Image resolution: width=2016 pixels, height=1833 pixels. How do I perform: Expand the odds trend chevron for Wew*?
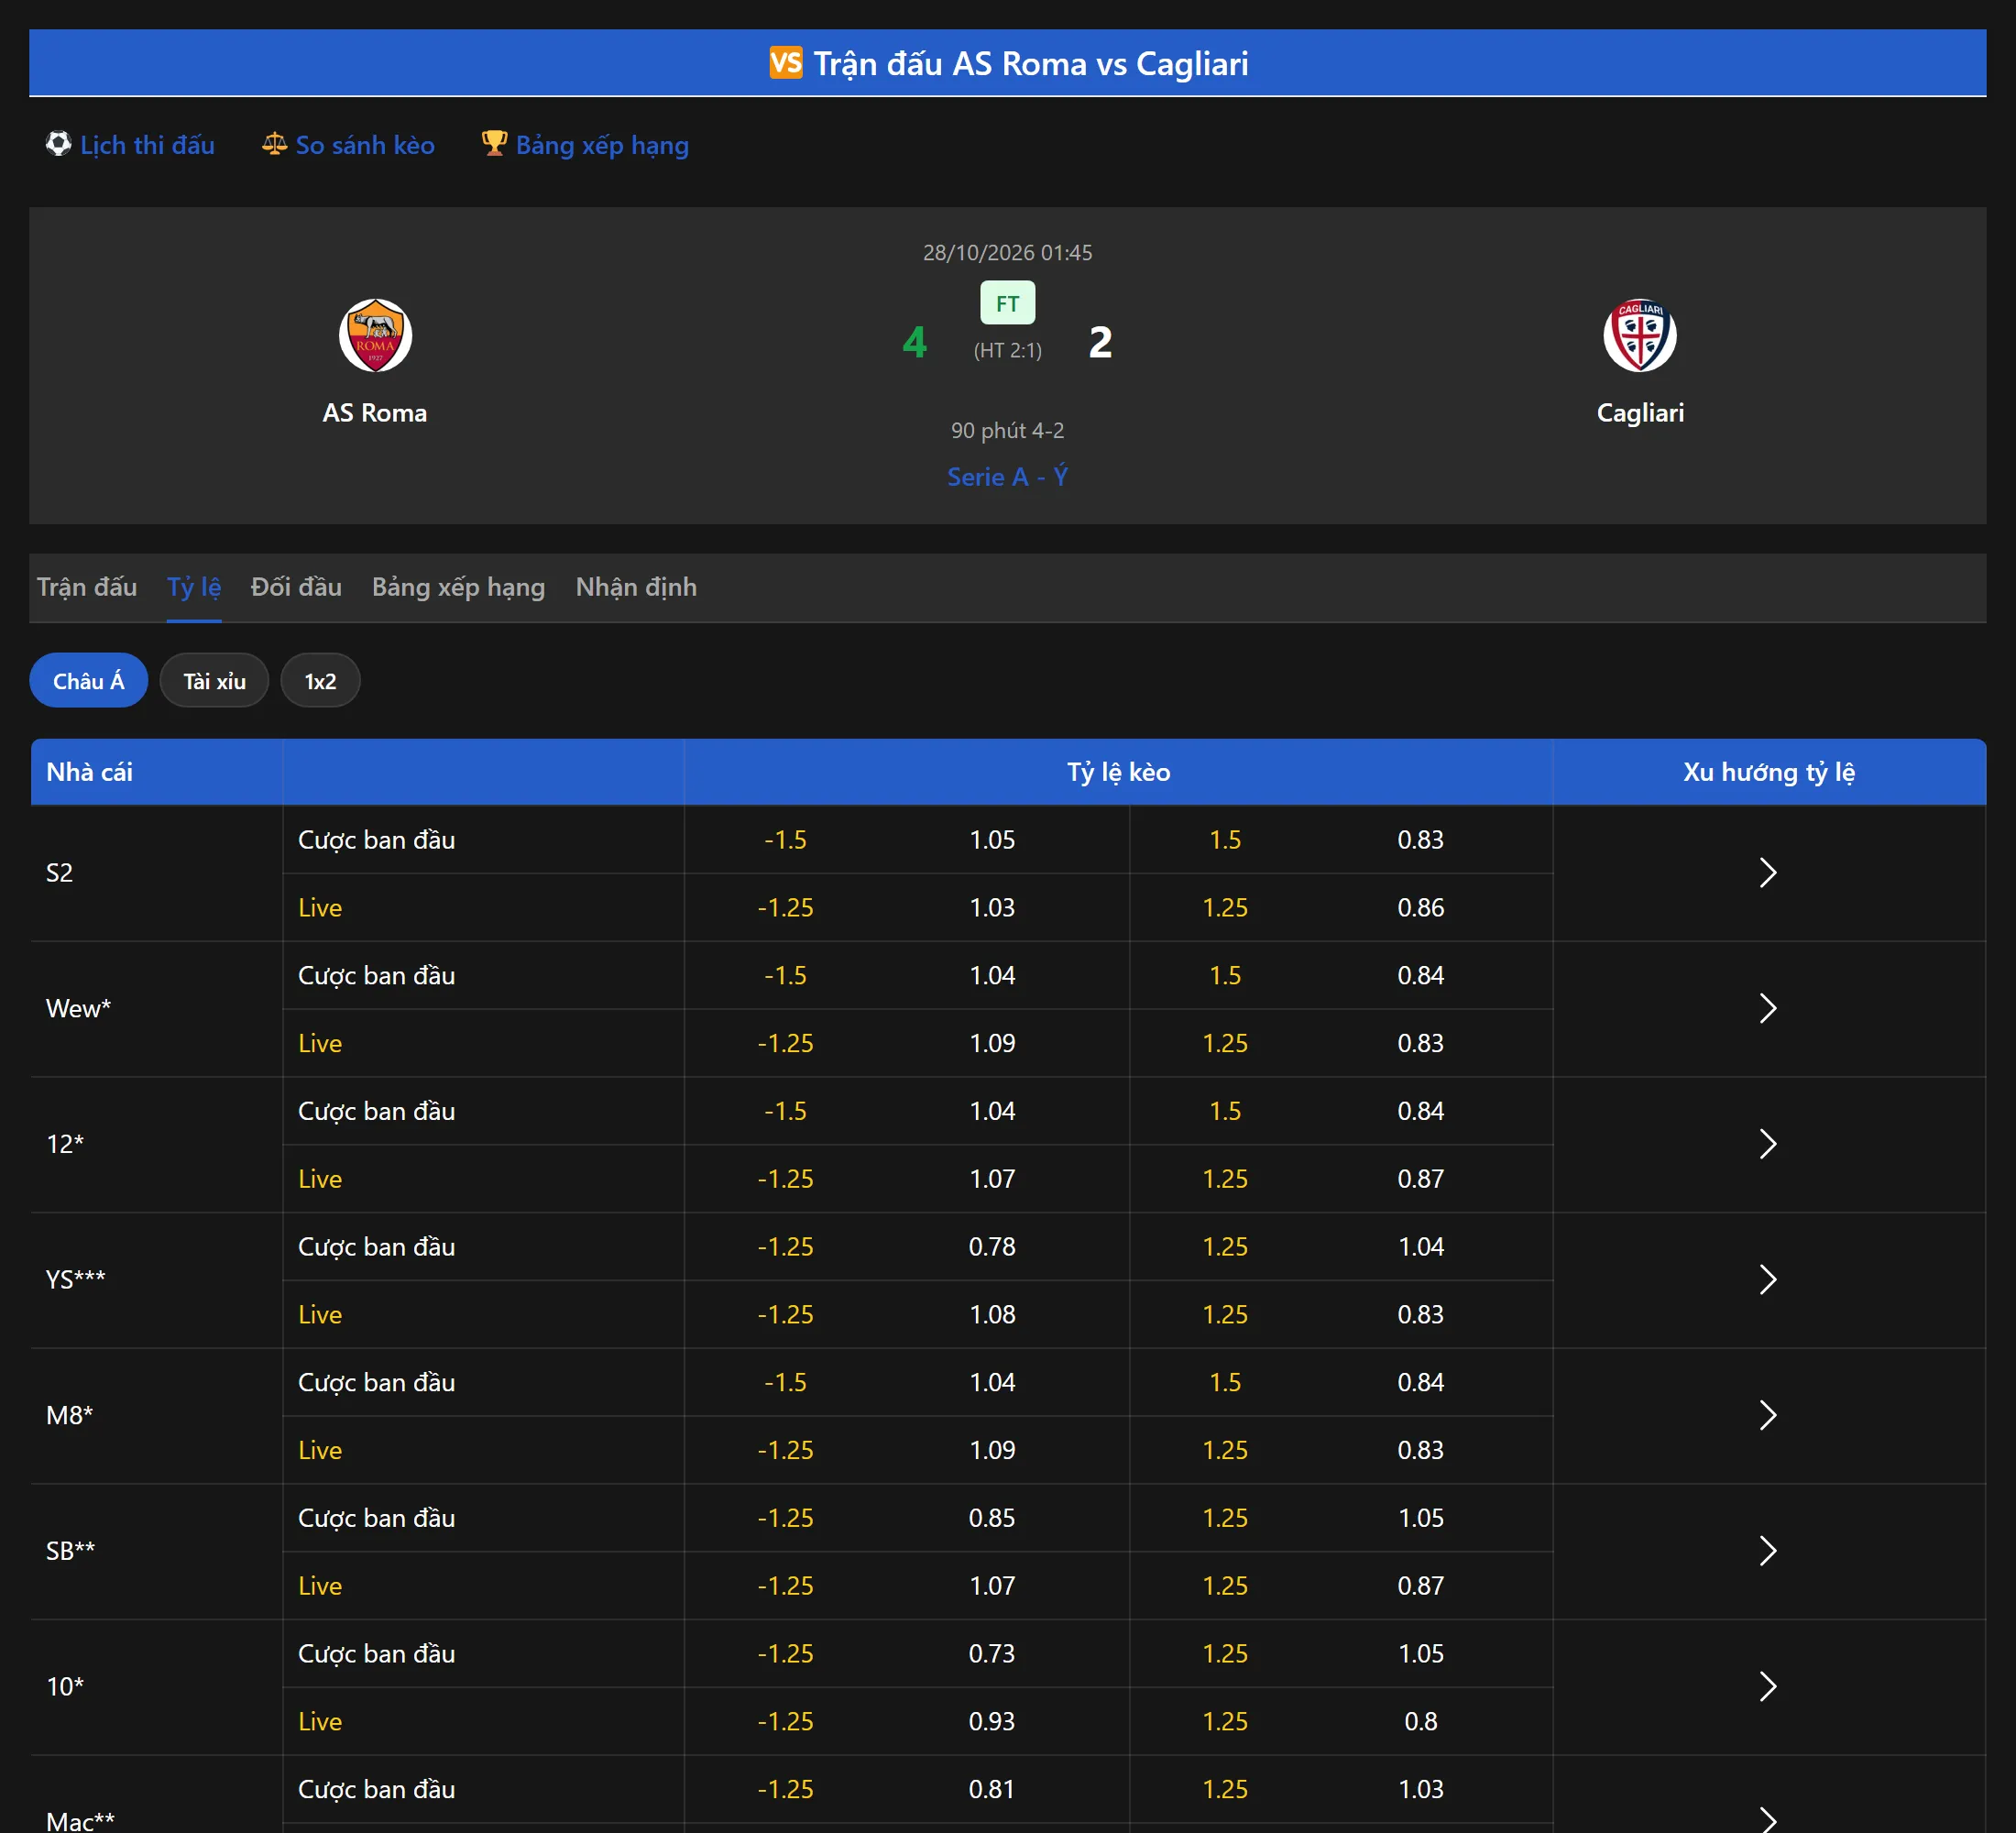(1768, 1008)
